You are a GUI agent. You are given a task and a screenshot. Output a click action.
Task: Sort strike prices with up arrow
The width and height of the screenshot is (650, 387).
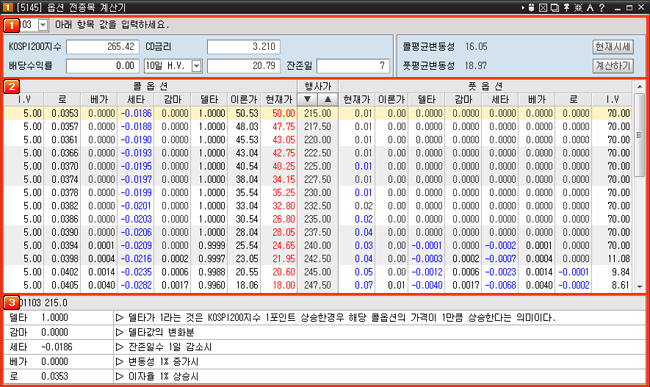327,99
